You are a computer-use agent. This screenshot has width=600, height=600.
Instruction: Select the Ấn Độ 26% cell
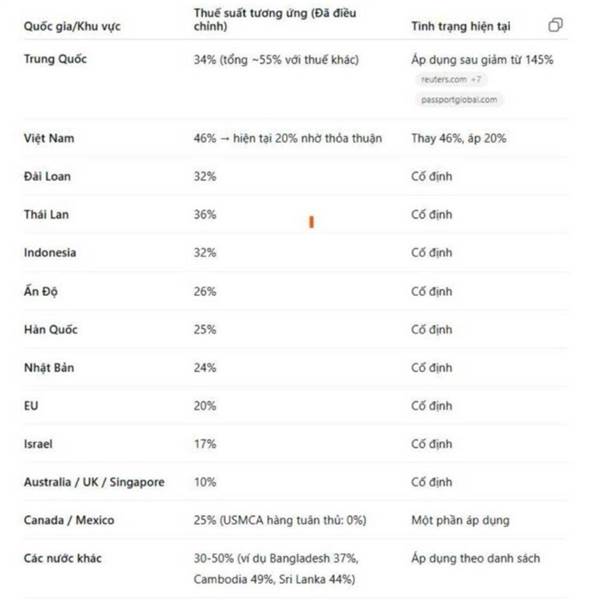205,292
